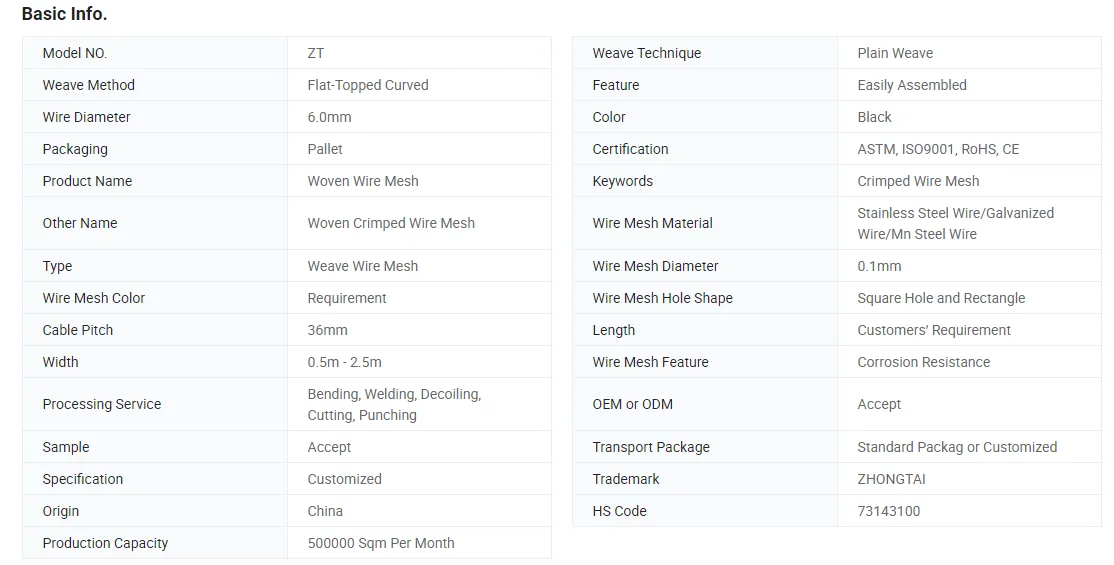Image resolution: width=1114 pixels, height=565 pixels.
Task: Select the Pallet packaging value
Action: 325,149
